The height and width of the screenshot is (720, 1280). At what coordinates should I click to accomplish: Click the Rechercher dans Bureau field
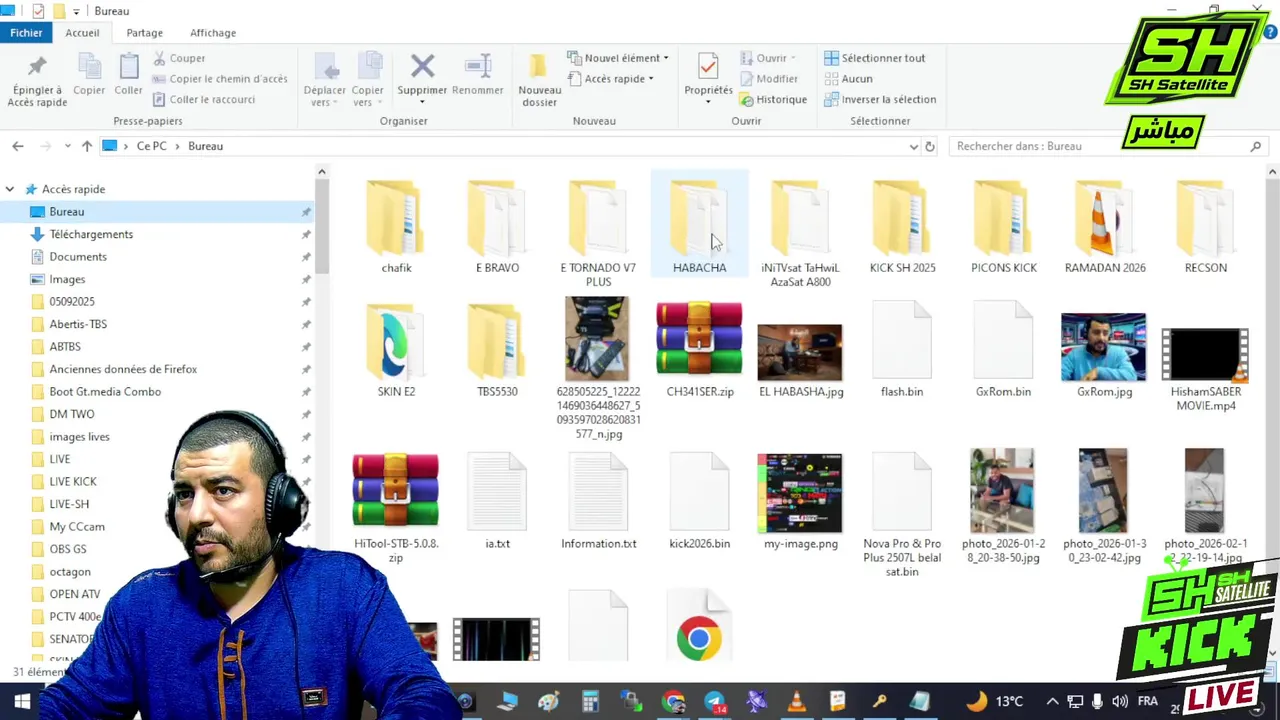(1108, 146)
